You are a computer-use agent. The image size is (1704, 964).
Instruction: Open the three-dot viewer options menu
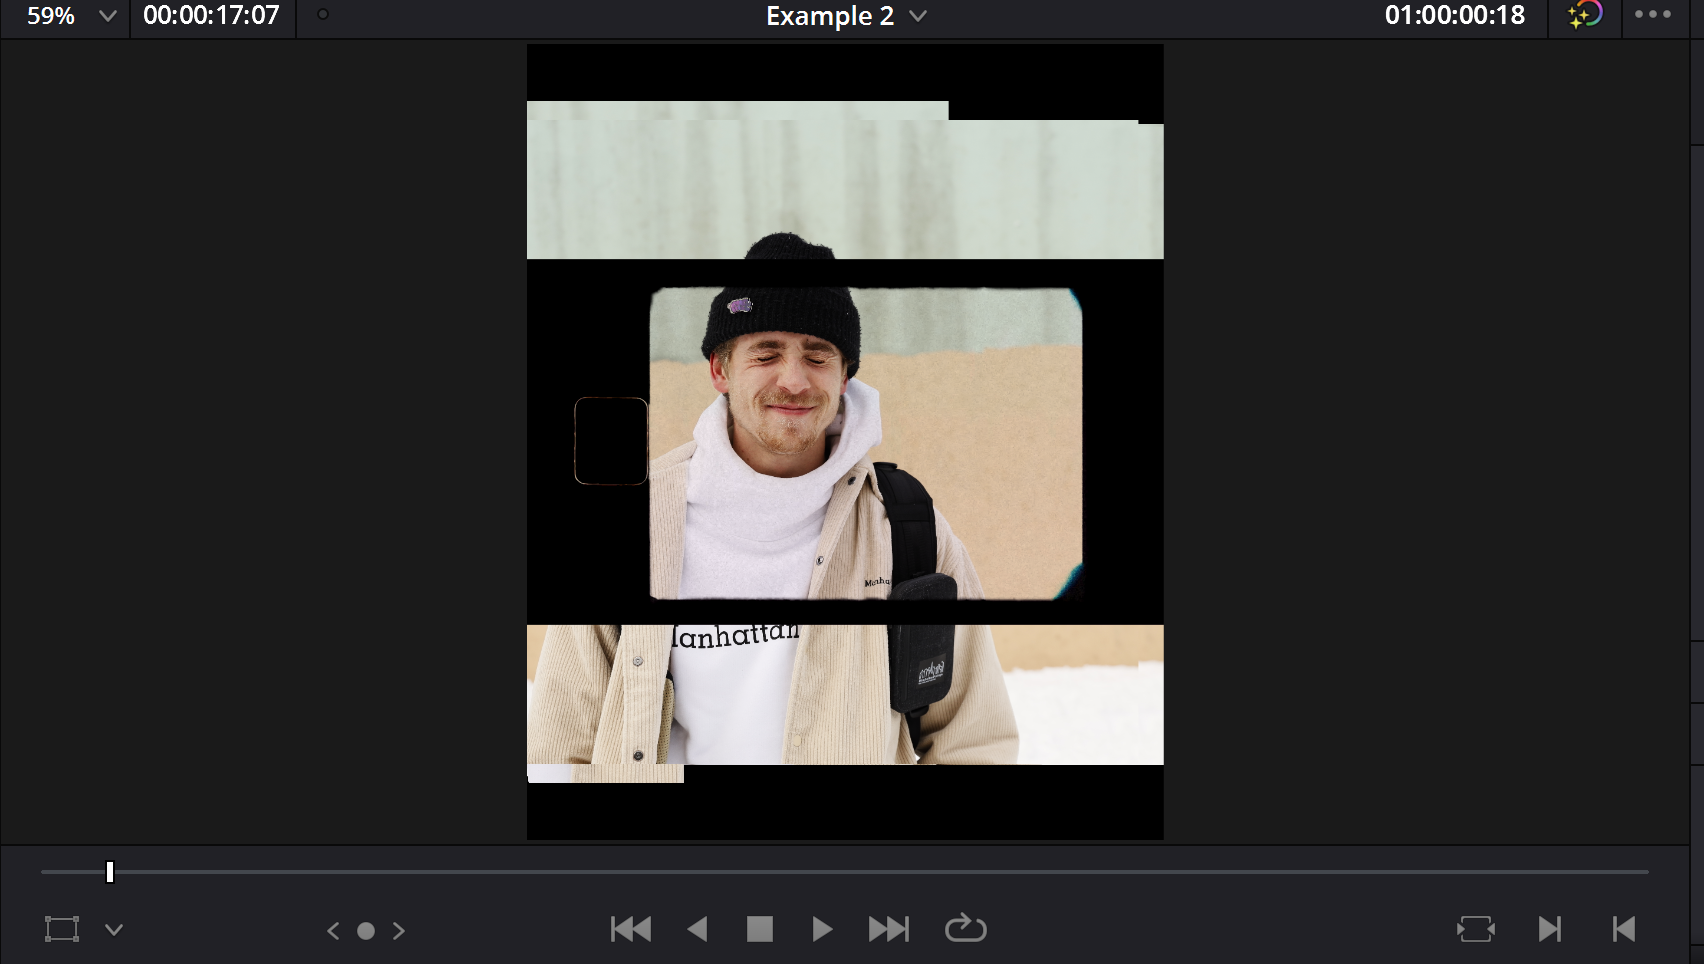click(x=1653, y=15)
